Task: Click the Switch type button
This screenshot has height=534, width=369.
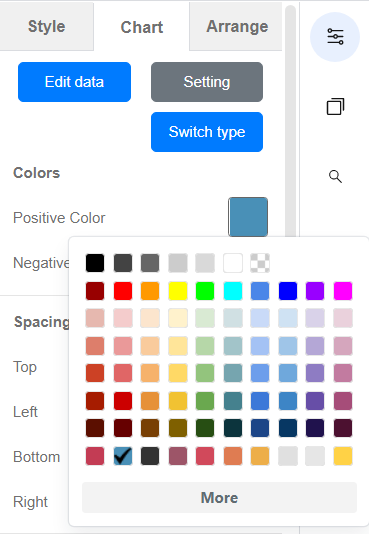Action: (x=207, y=132)
